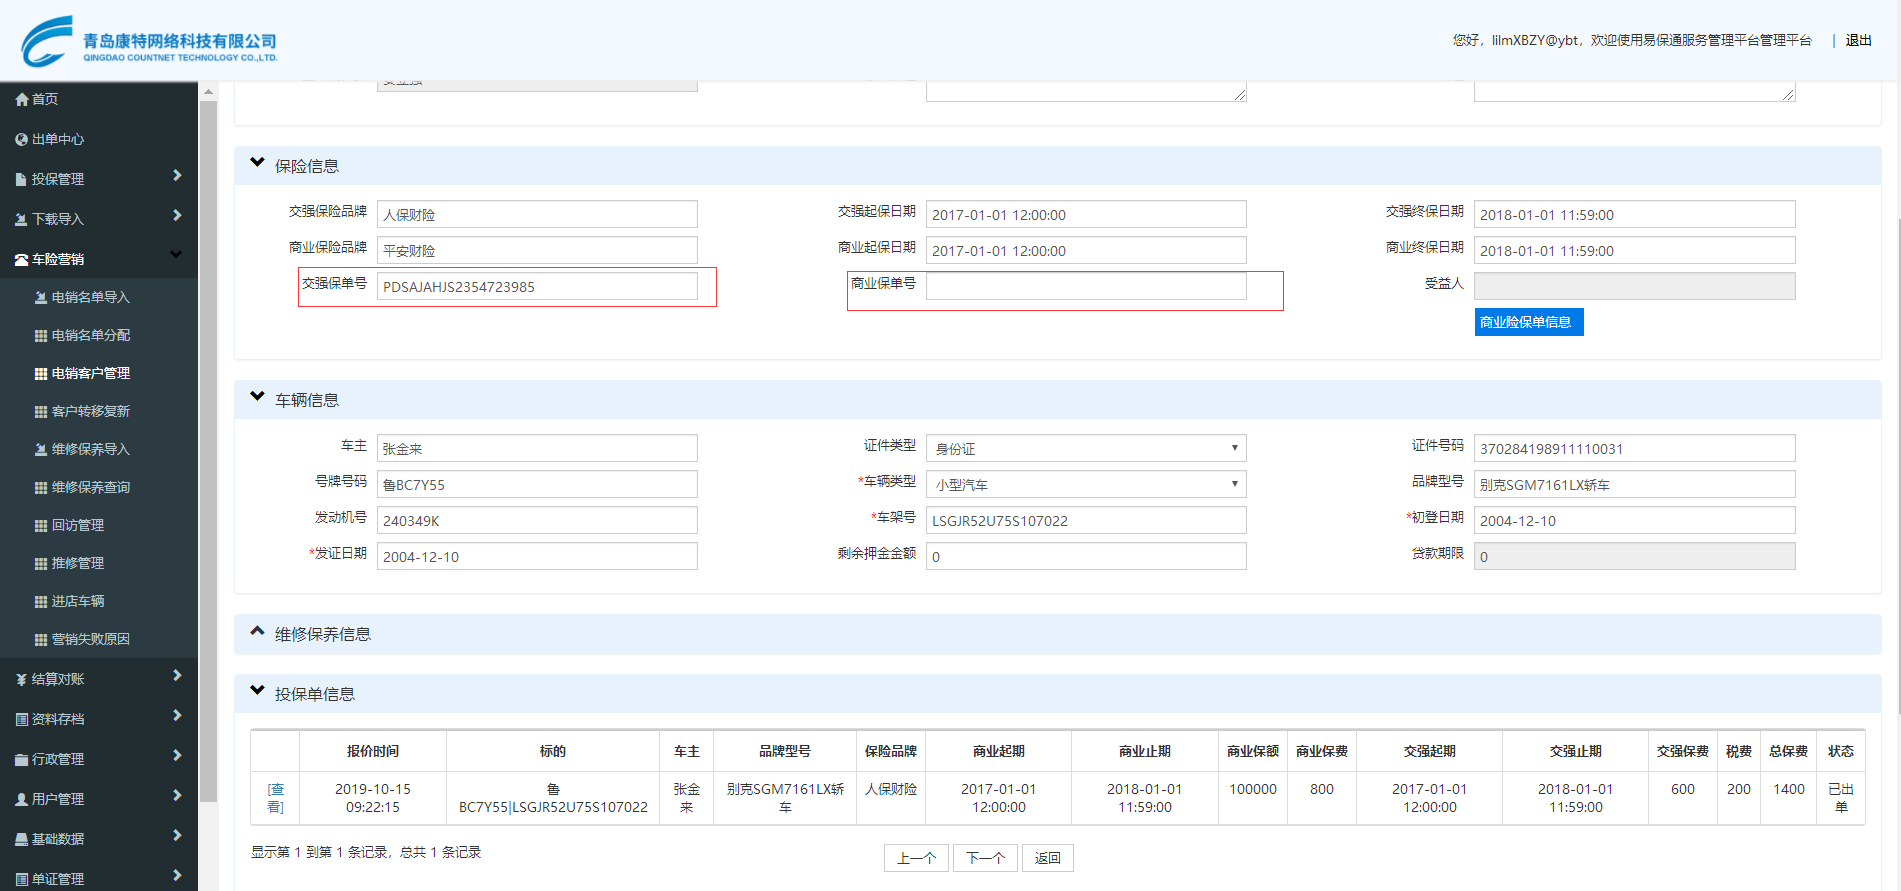The width and height of the screenshot is (1901, 891).
Task: Click the 发动机号 input field
Action: tap(537, 520)
